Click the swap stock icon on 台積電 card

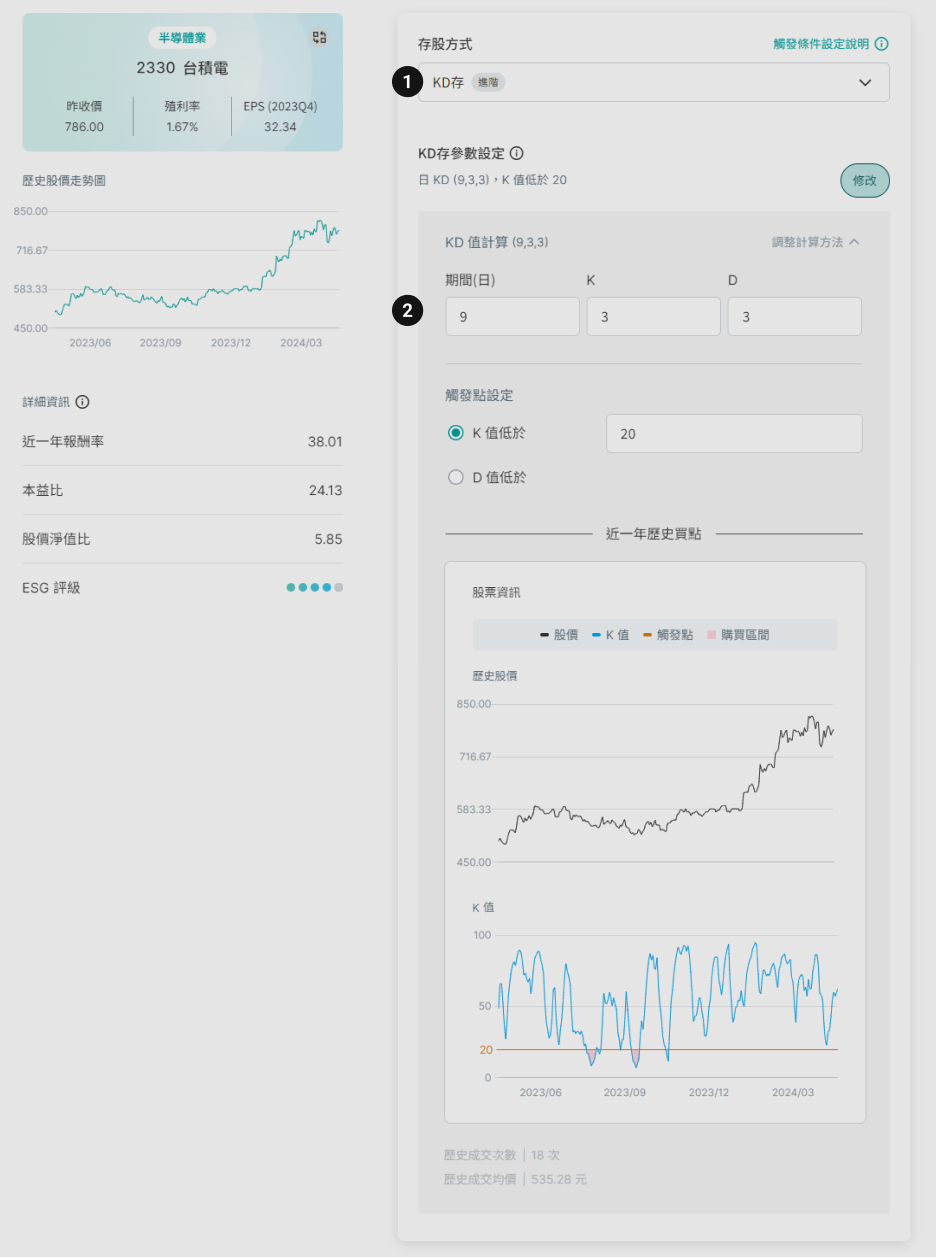320,37
